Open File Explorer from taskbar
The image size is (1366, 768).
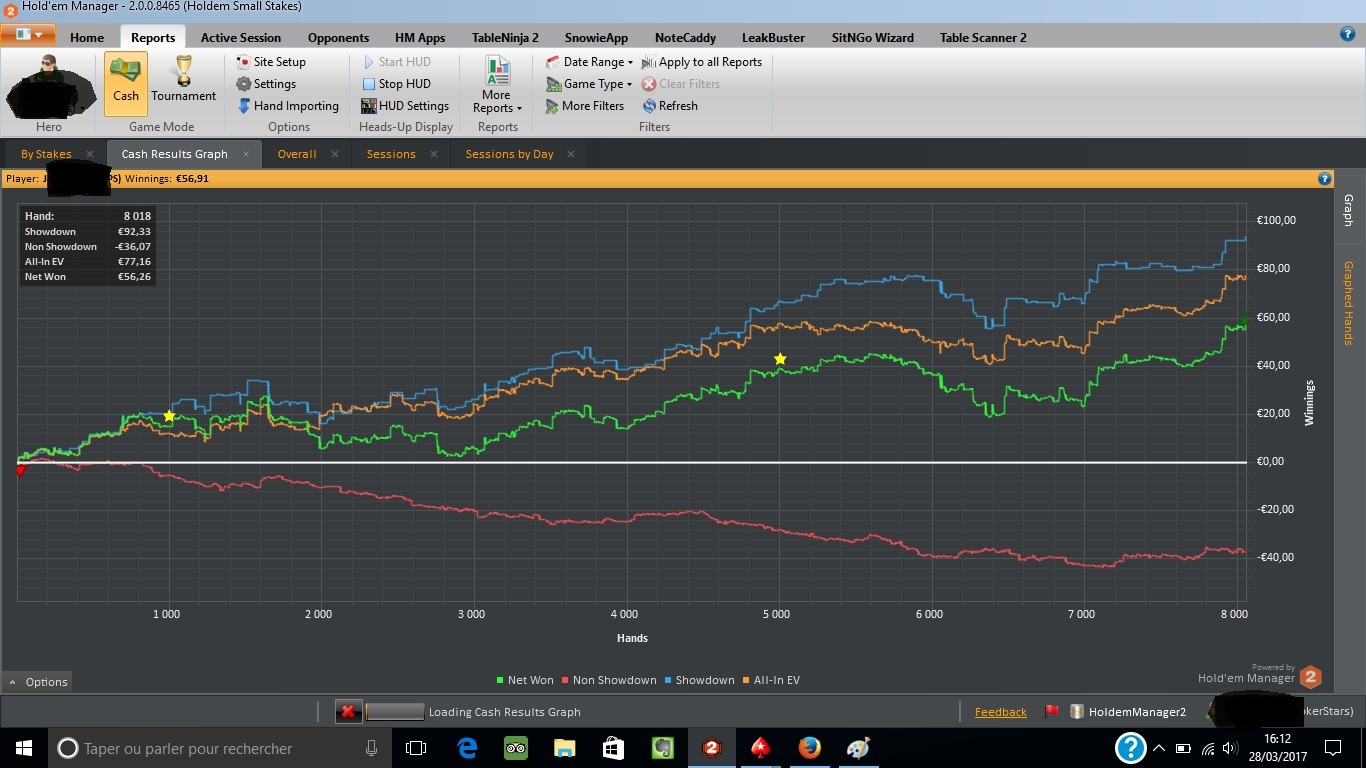[565, 748]
